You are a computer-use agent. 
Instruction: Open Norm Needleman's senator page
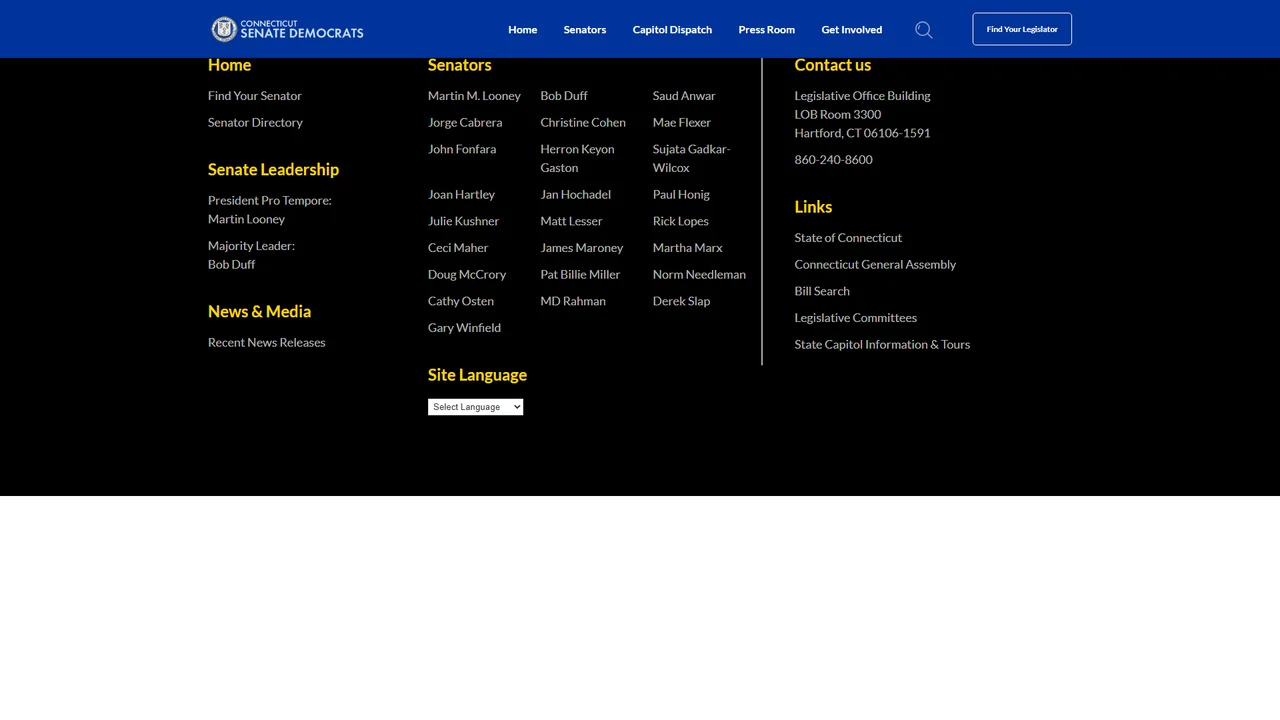click(699, 274)
